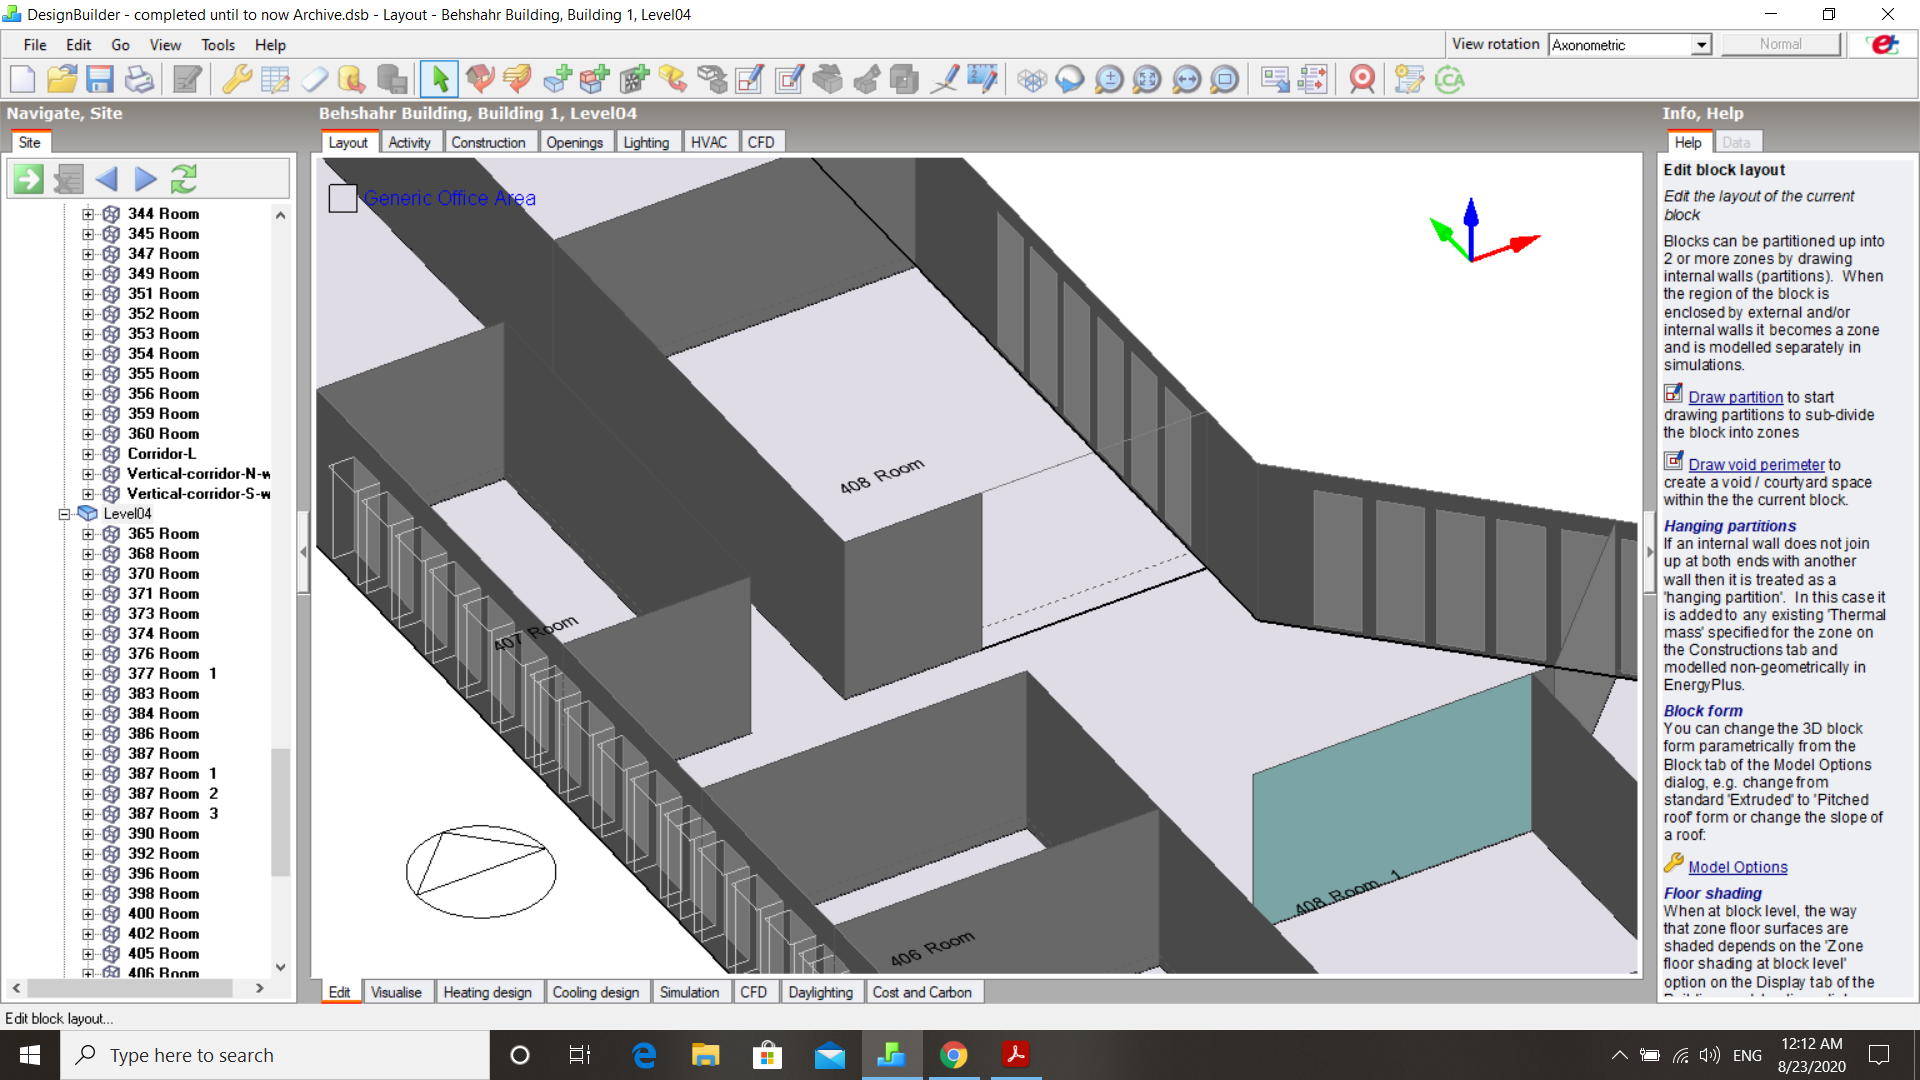Click the EnergyPlus e+ logo icon
The height and width of the screenshot is (1080, 1920).
click(1884, 44)
